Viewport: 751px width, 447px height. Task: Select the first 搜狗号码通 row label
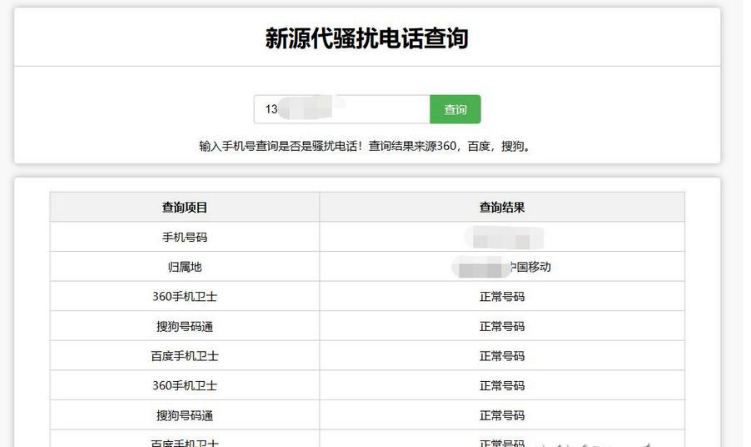(185, 326)
